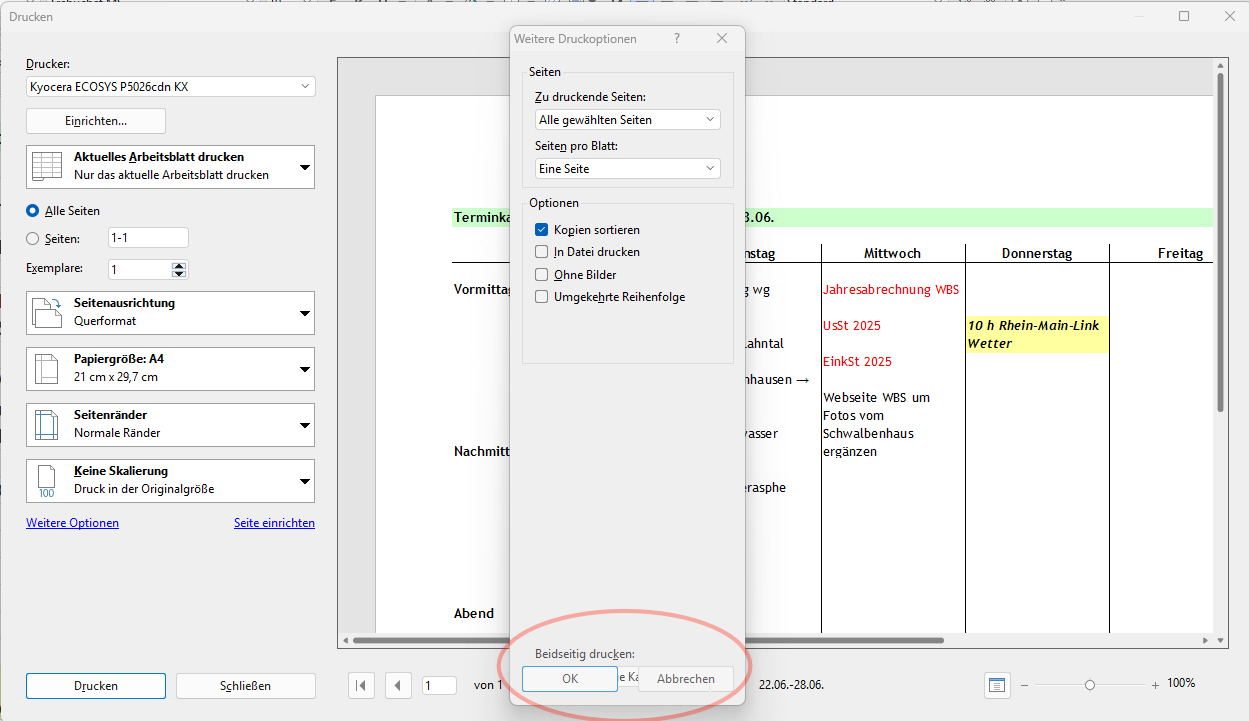This screenshot has height=721, width=1249.
Task: Expand the Keine Skalierung dropdown
Action: point(305,481)
